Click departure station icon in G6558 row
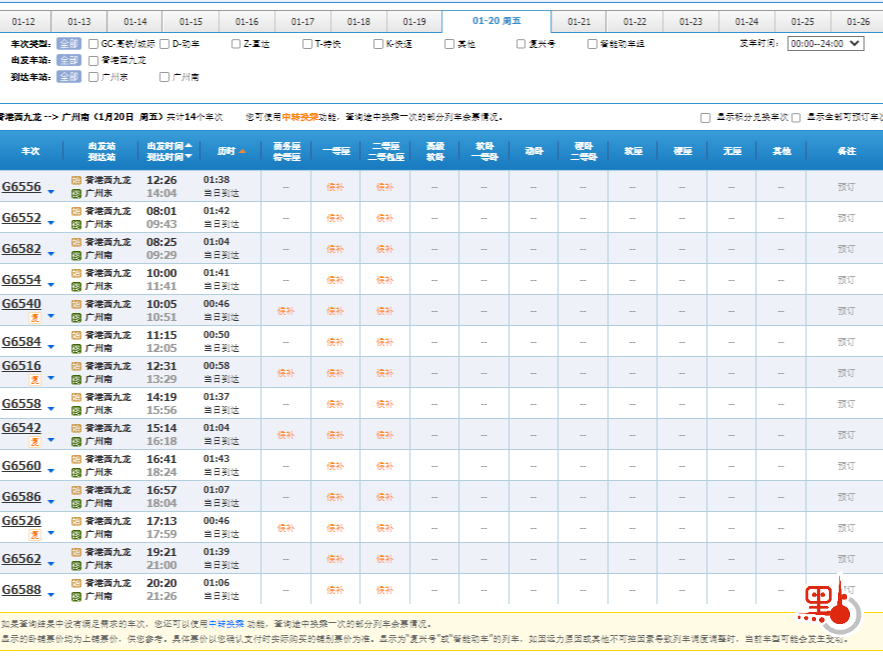 (76, 397)
